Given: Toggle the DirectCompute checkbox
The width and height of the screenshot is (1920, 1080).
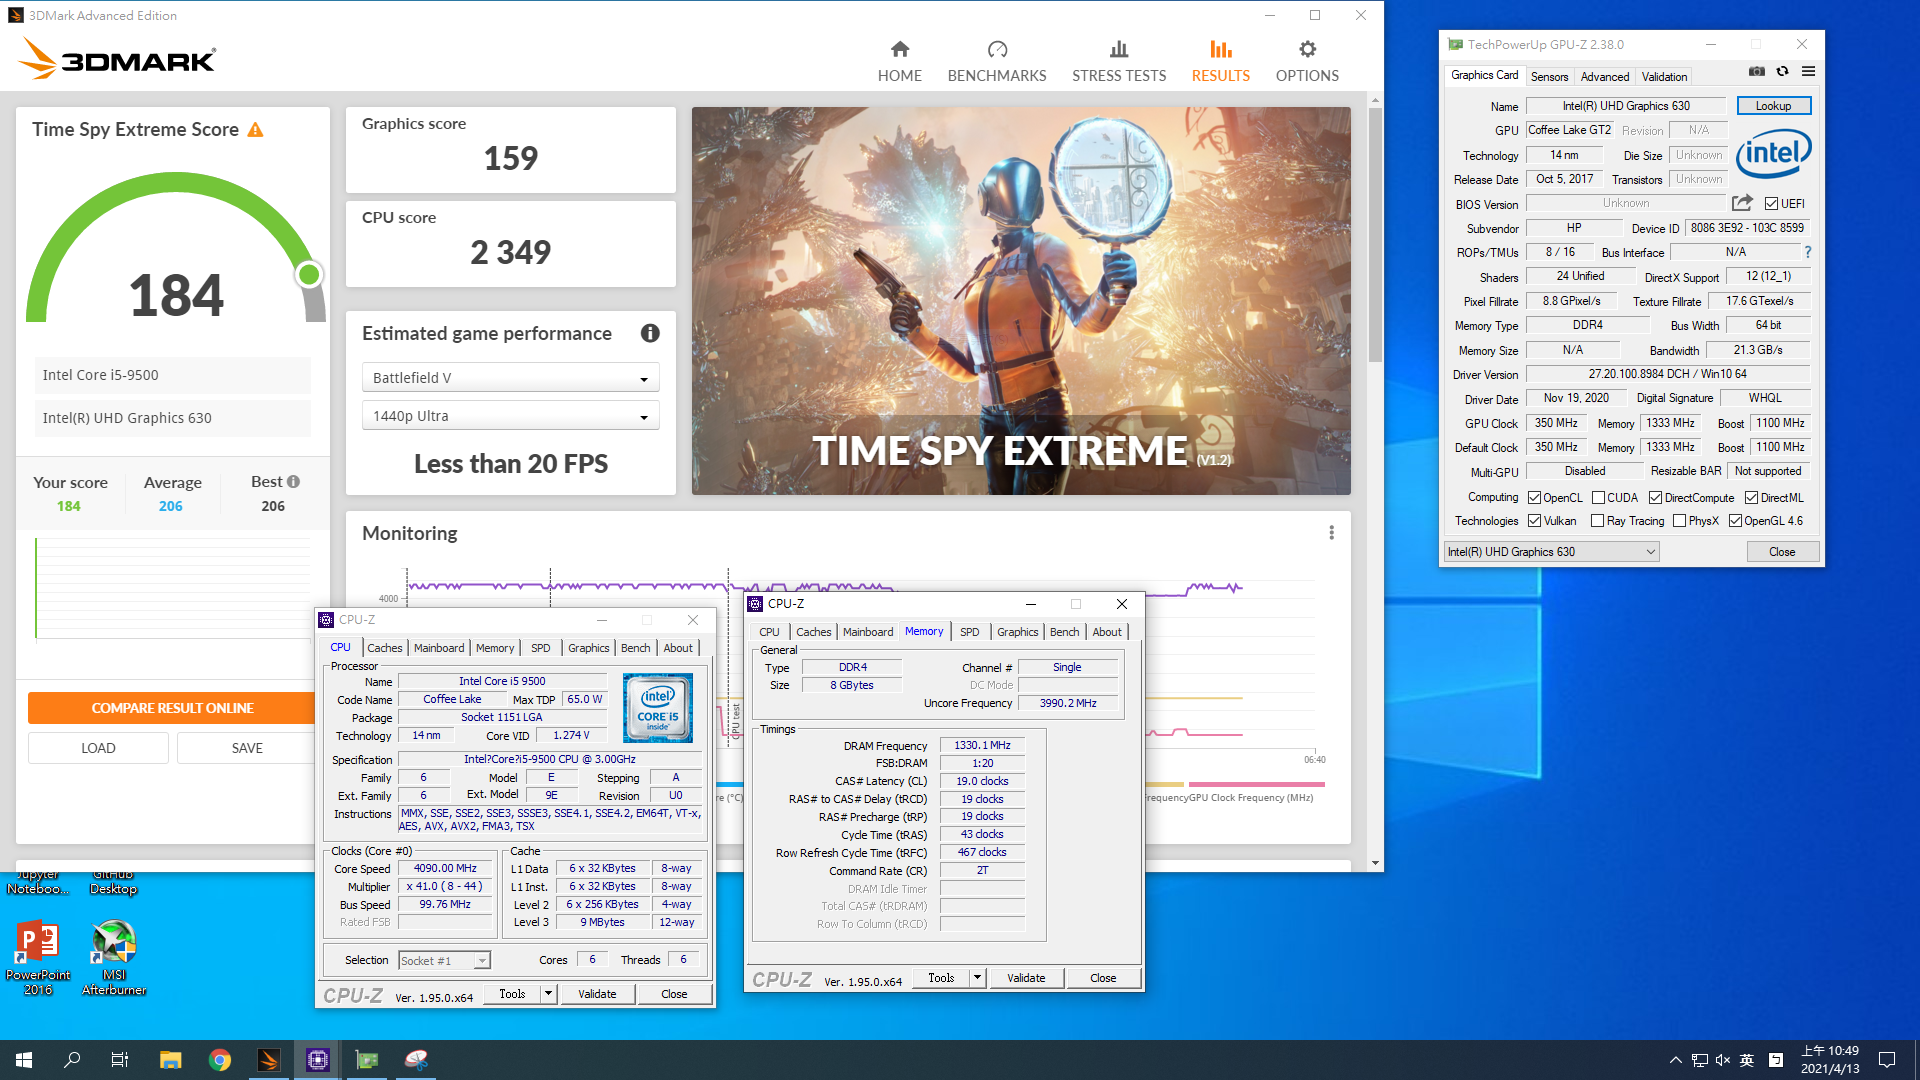Looking at the screenshot, I should 1655,497.
